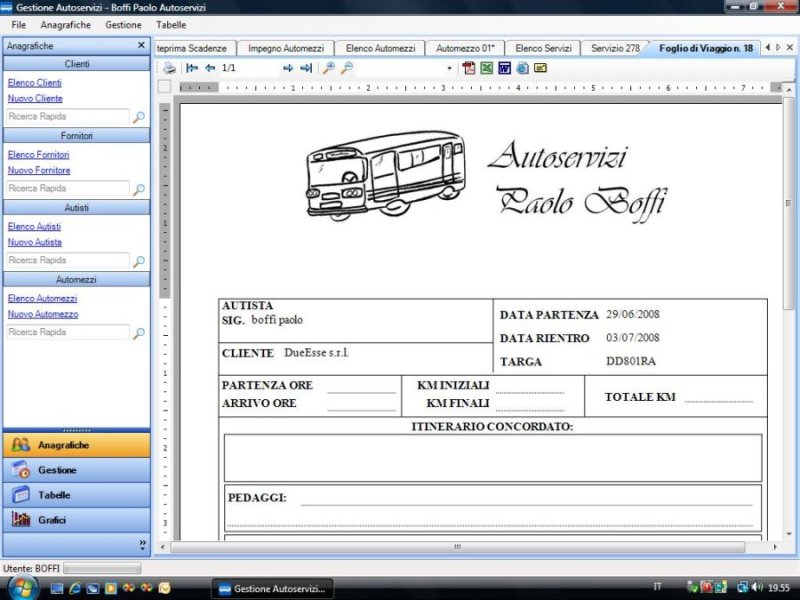Screen dimensions: 800x600
Task: Export report to Word
Action: point(504,68)
